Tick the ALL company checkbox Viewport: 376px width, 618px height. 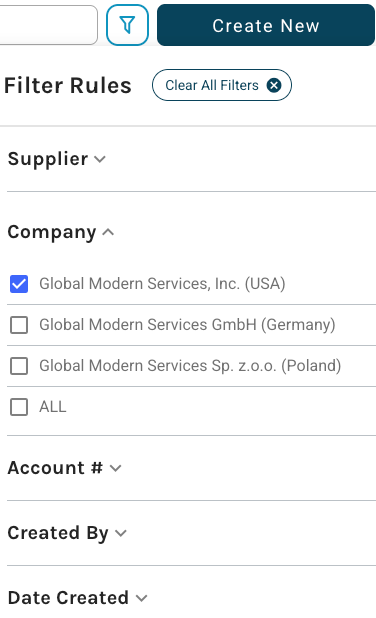19,407
